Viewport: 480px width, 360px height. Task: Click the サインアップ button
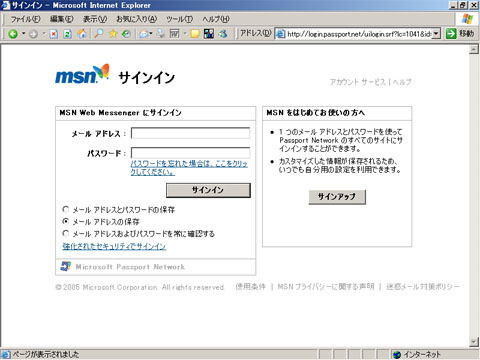pyautogui.click(x=337, y=197)
